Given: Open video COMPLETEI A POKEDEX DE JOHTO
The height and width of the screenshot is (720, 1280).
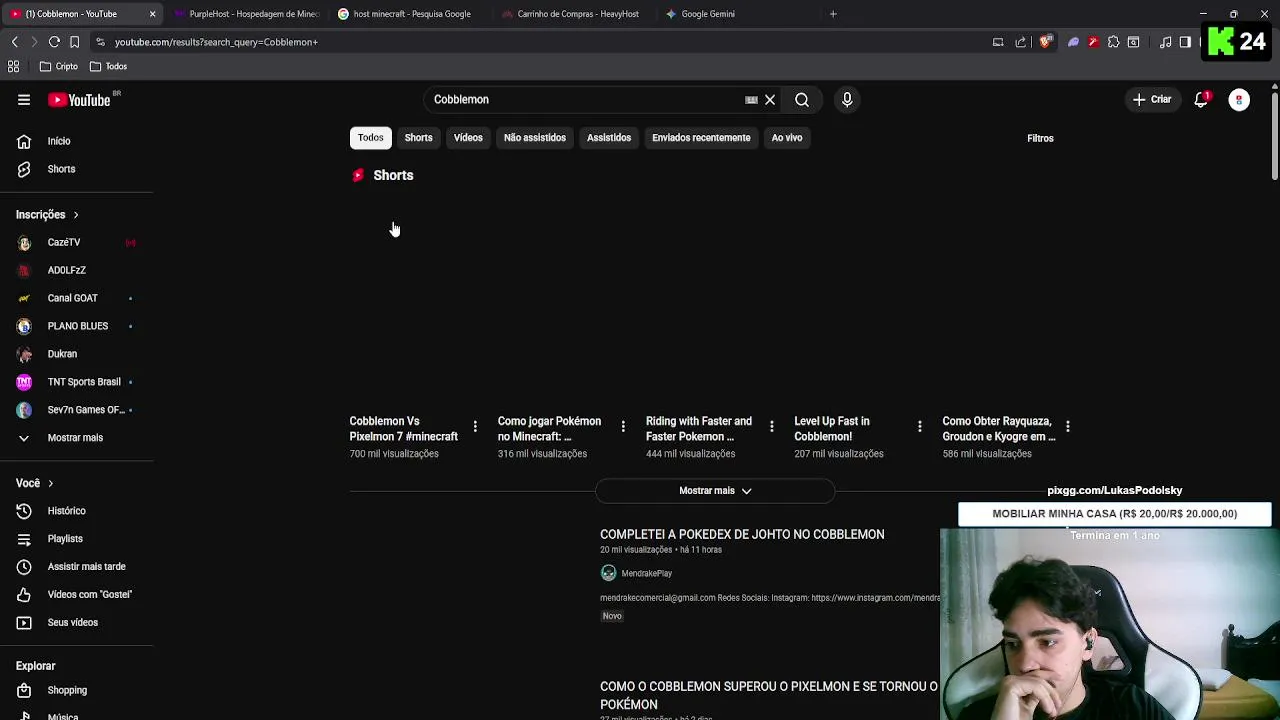Looking at the screenshot, I should click(x=742, y=535).
